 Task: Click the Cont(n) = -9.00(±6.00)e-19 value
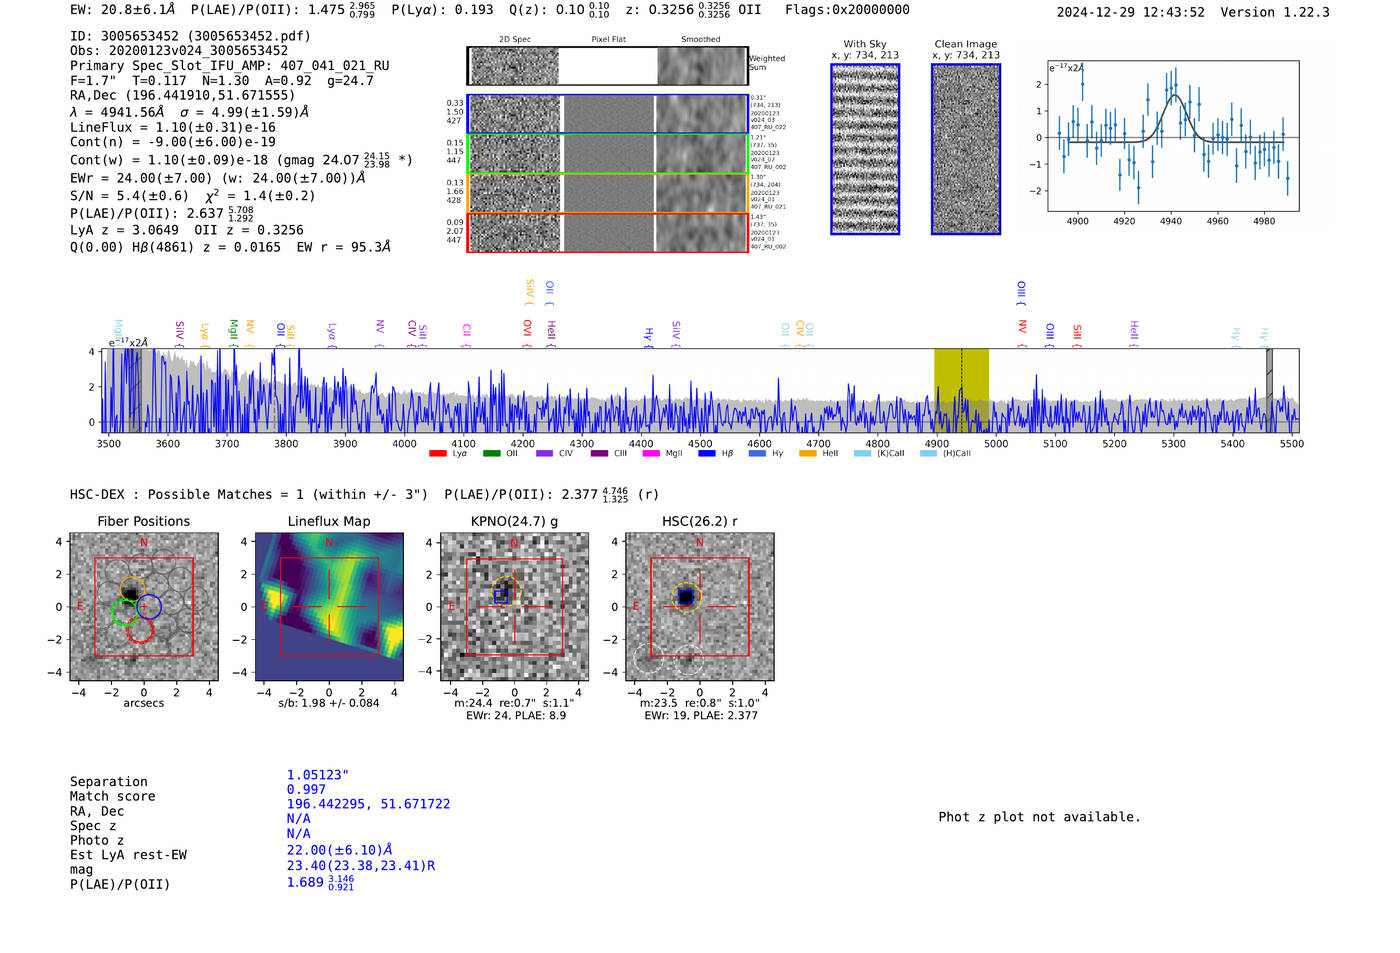[173, 143]
